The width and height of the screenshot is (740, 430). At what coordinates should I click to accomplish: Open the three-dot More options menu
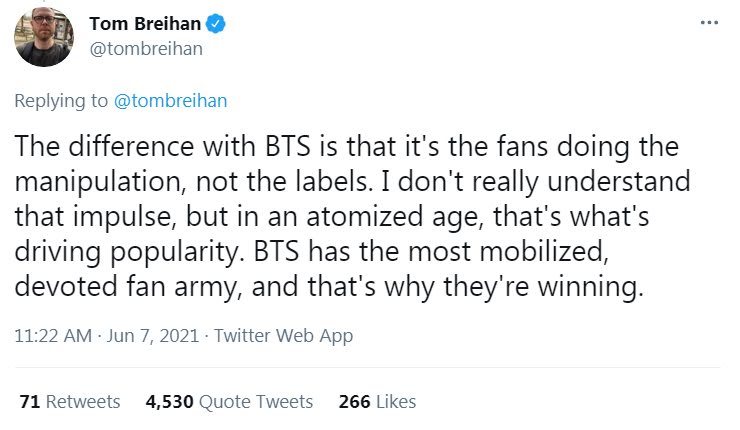click(x=709, y=22)
